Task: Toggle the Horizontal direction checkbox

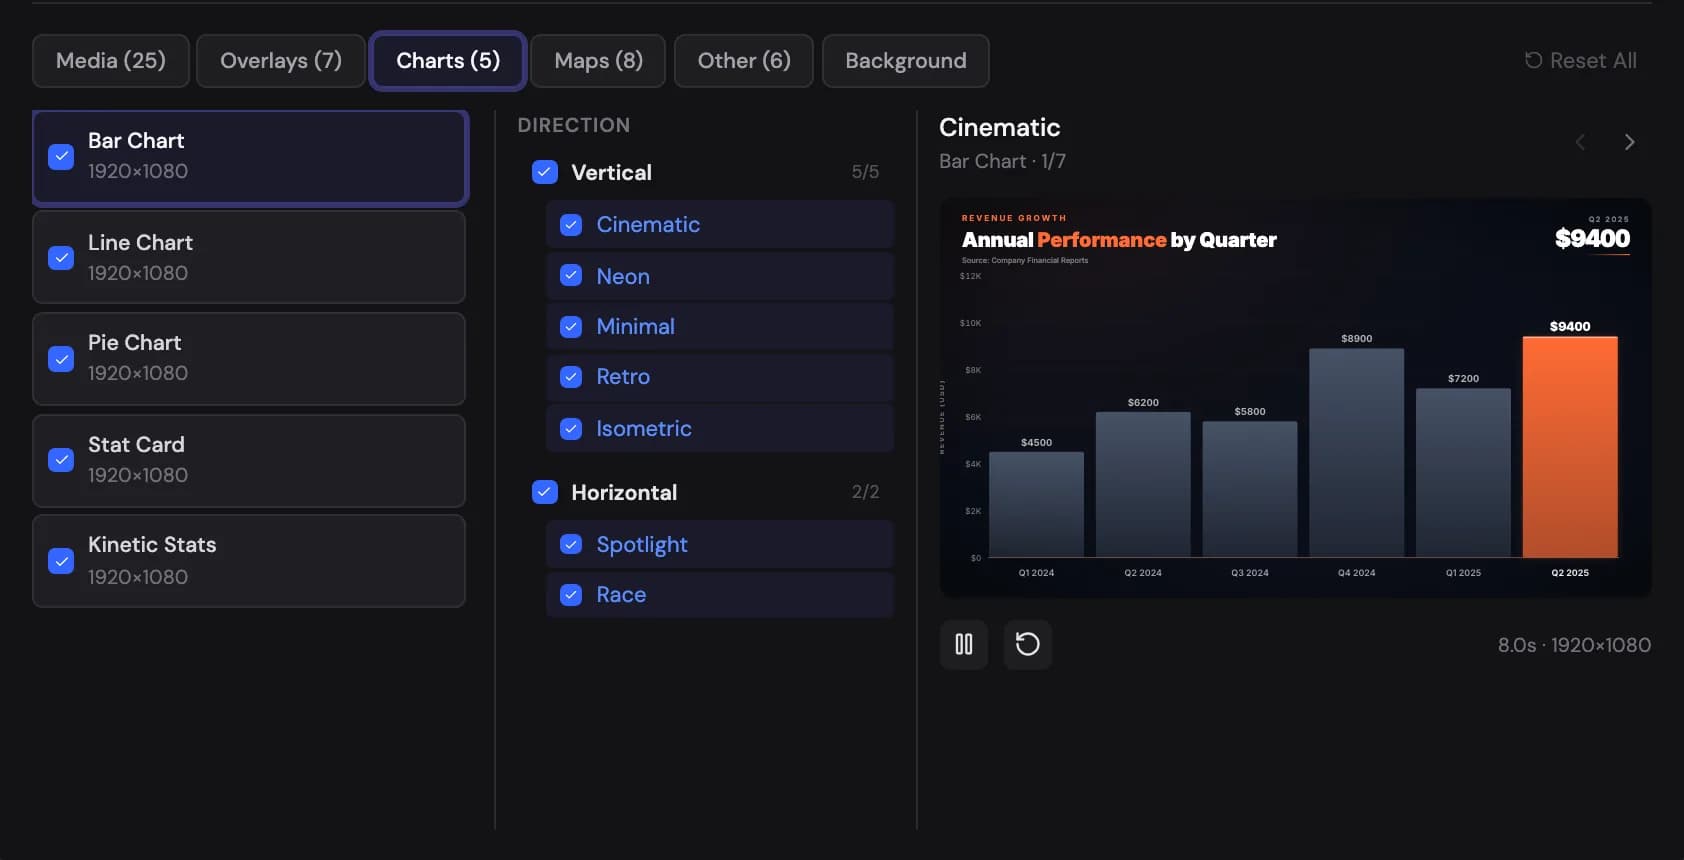Action: (545, 492)
